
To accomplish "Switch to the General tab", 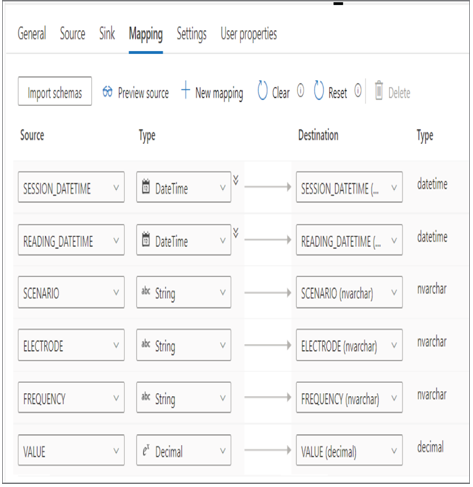I will click(32, 33).
